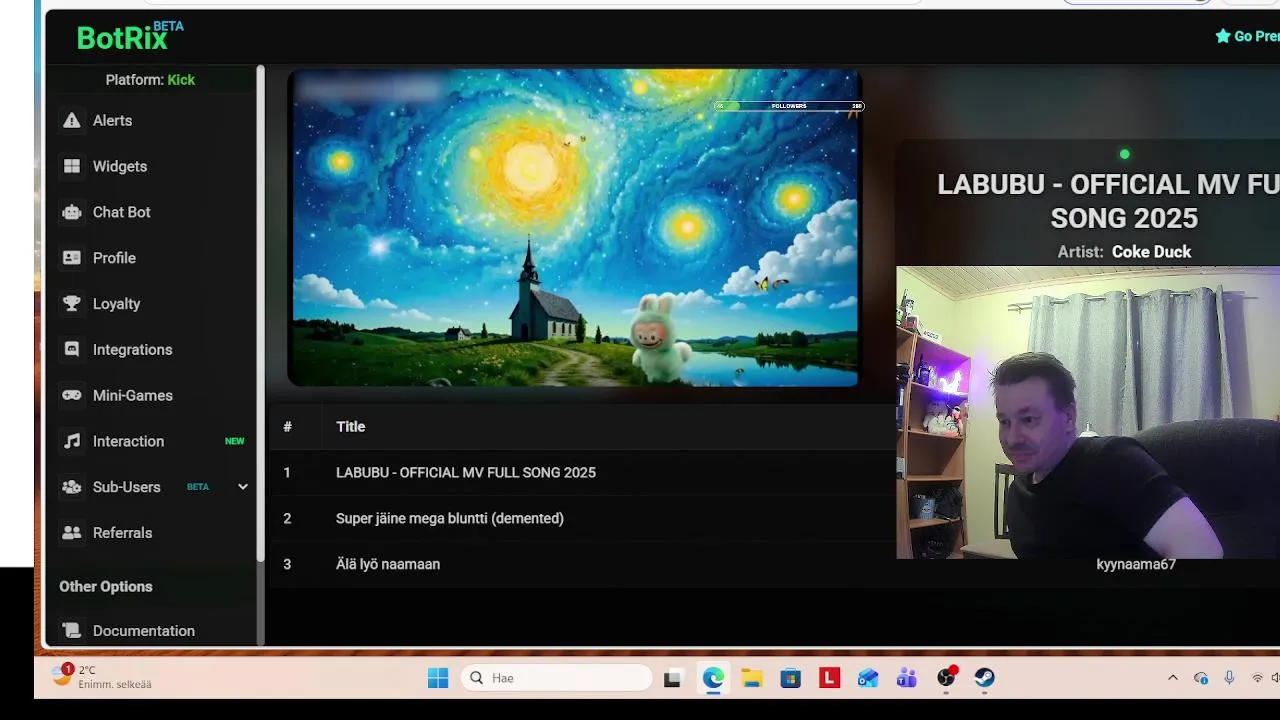The image size is (1280, 720).
Task: Click the Go Premium button
Action: 1247,36
